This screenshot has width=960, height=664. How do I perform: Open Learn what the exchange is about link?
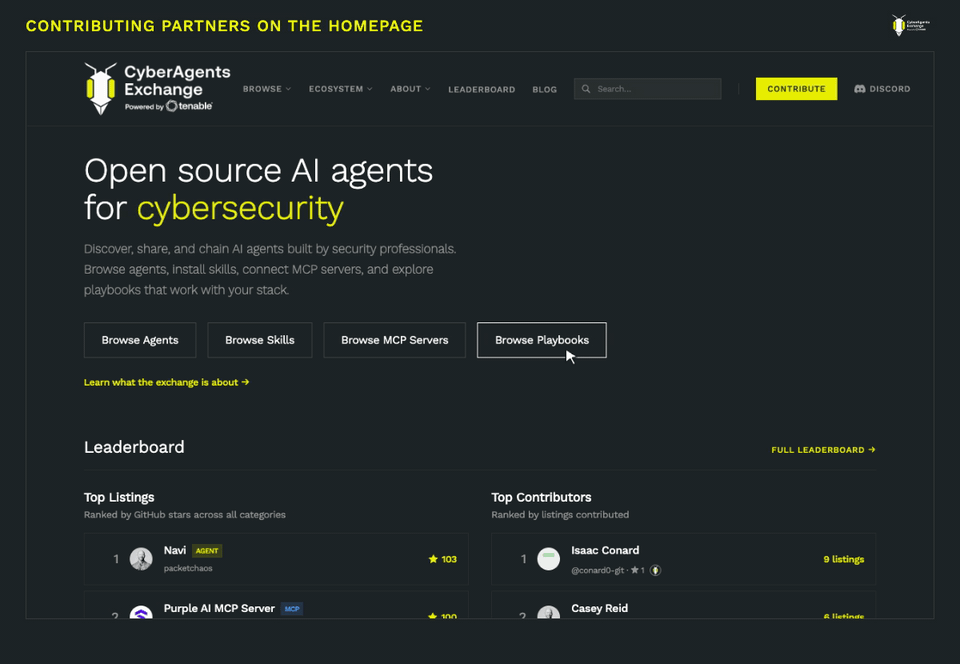click(167, 382)
